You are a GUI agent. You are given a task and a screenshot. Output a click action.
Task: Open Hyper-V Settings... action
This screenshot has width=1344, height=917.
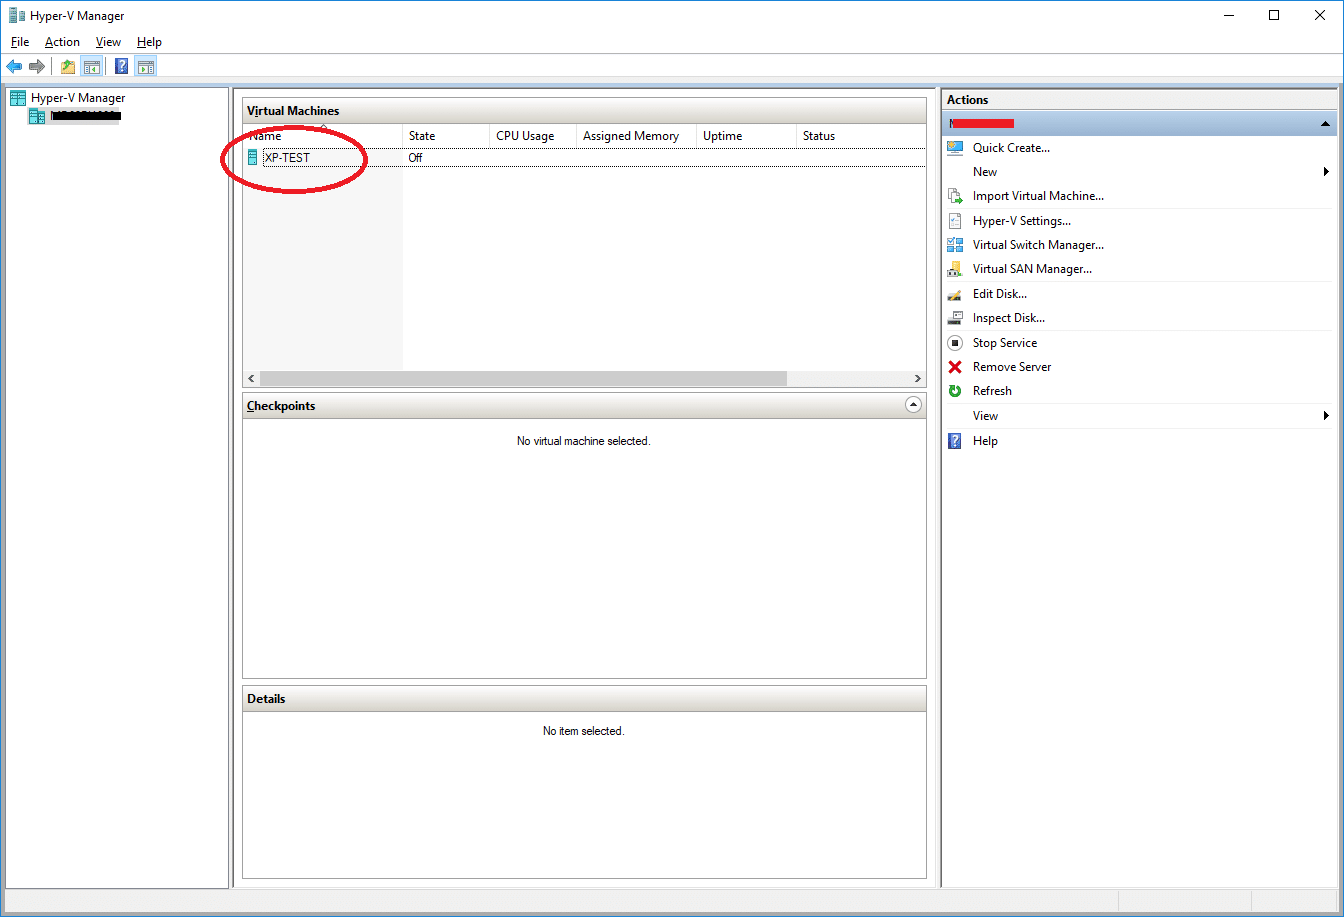pyautogui.click(x=1022, y=221)
